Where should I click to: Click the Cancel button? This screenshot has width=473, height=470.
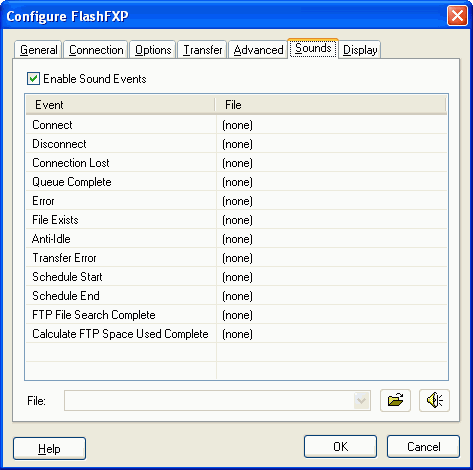click(423, 447)
